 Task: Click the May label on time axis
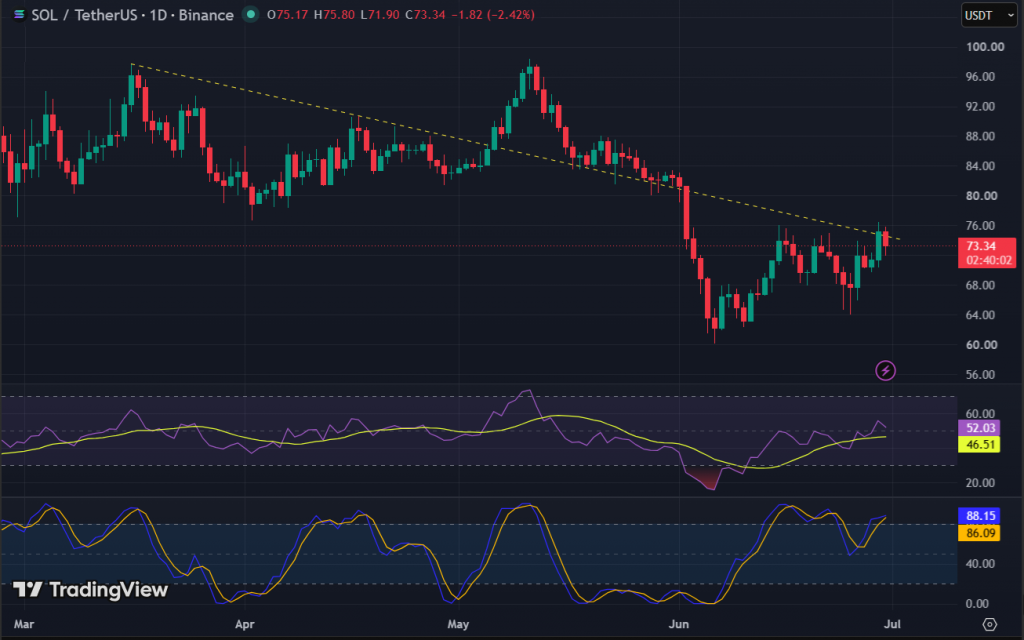click(458, 624)
